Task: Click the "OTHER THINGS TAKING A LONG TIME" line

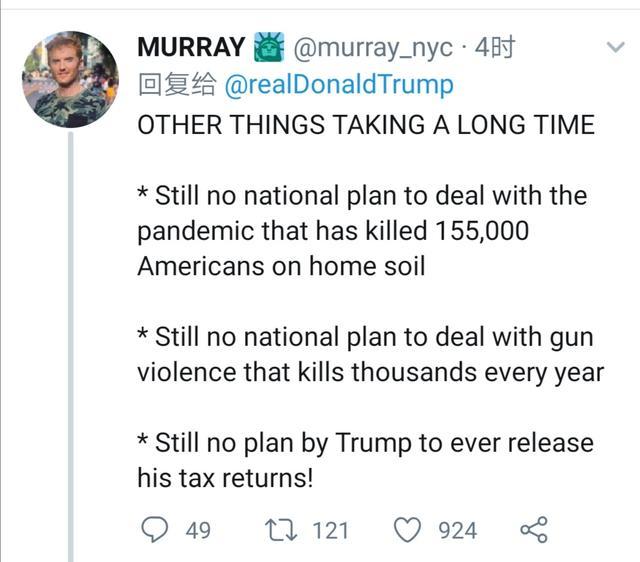Action: pyautogui.click(x=365, y=125)
